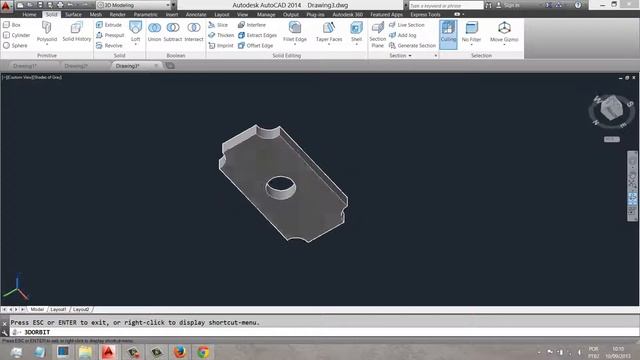Select the Sphere primitive tool
This screenshot has width=640, height=360.
[x=15, y=45]
